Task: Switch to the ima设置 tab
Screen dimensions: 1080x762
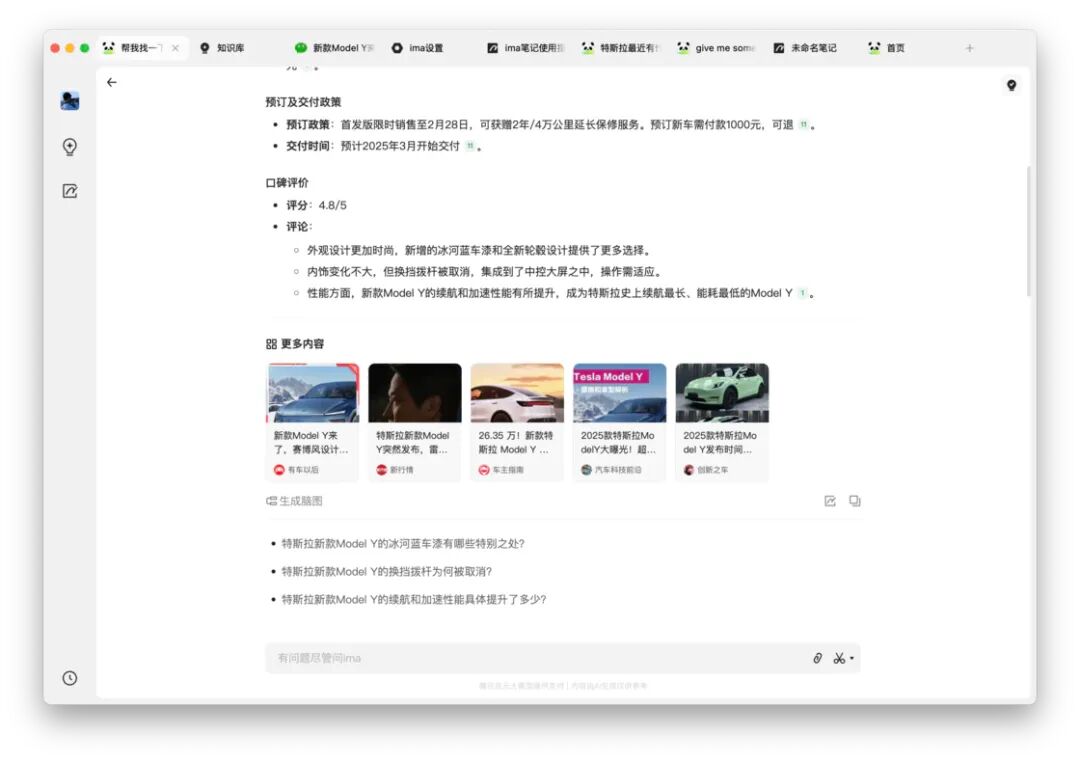Action: point(417,48)
